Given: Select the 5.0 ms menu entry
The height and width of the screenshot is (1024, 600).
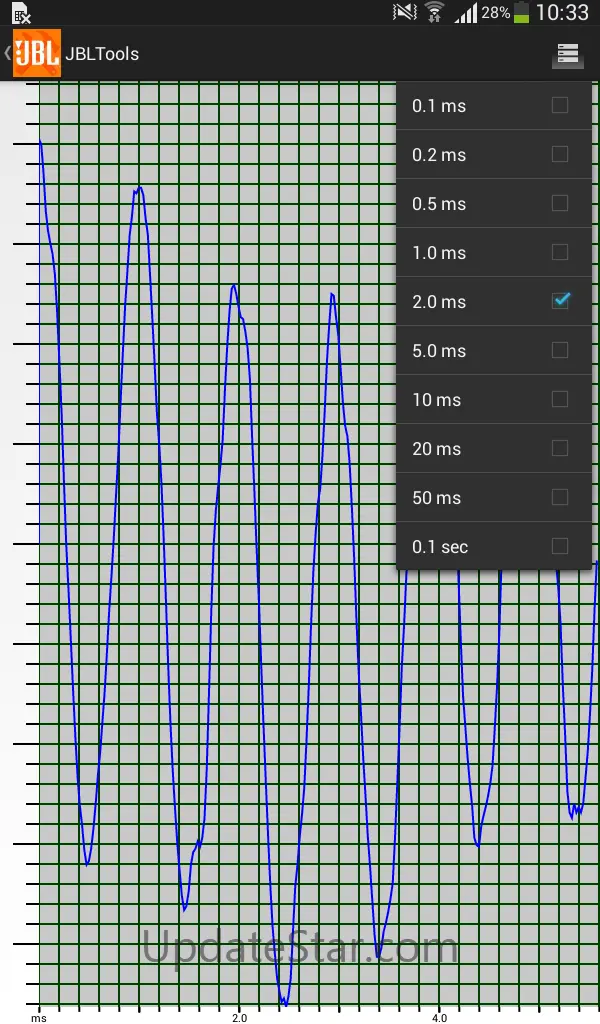Looking at the screenshot, I should [x=494, y=350].
